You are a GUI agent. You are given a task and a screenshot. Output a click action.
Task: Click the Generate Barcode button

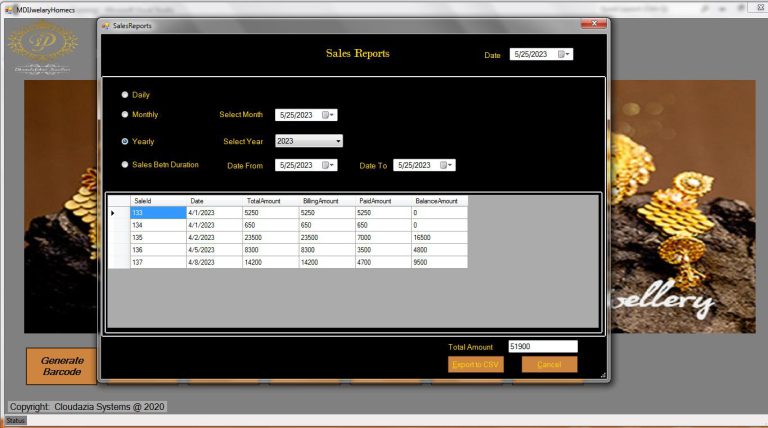coord(62,366)
